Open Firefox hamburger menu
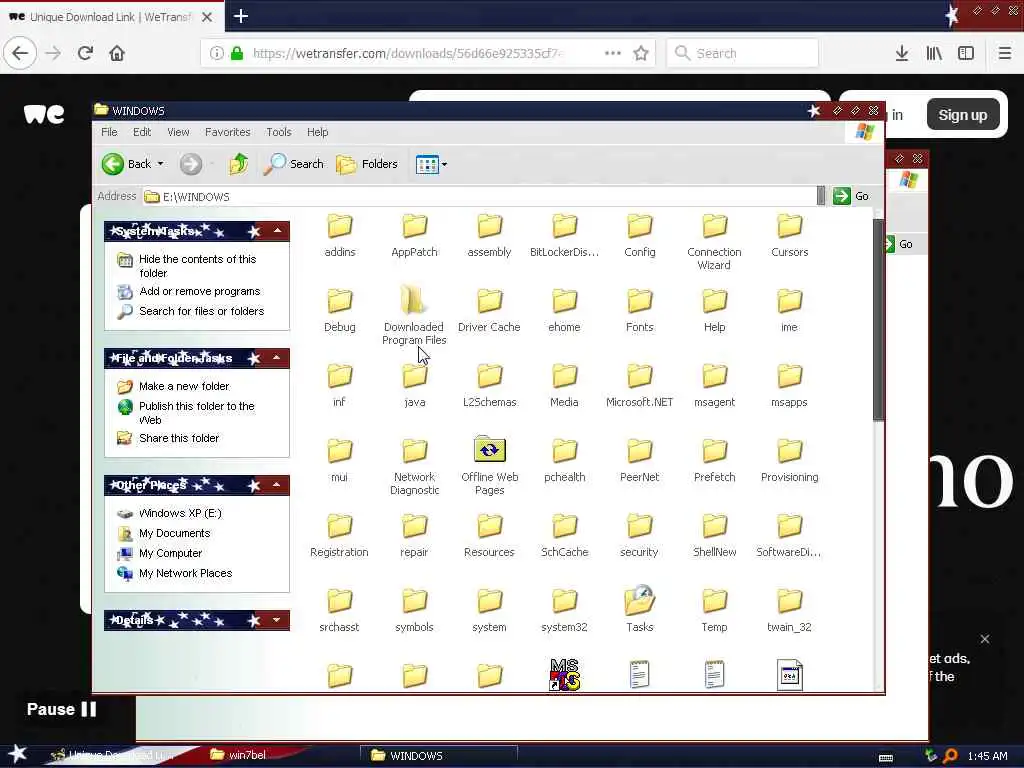1024x768 pixels. (x=1005, y=54)
